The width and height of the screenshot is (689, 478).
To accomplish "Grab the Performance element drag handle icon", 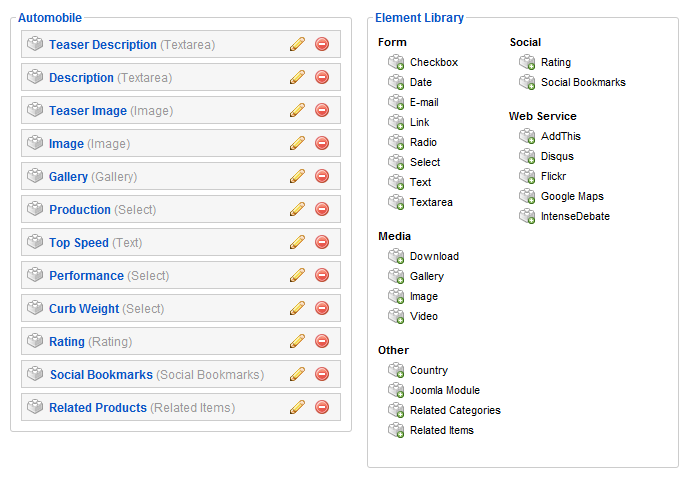I will pos(35,275).
